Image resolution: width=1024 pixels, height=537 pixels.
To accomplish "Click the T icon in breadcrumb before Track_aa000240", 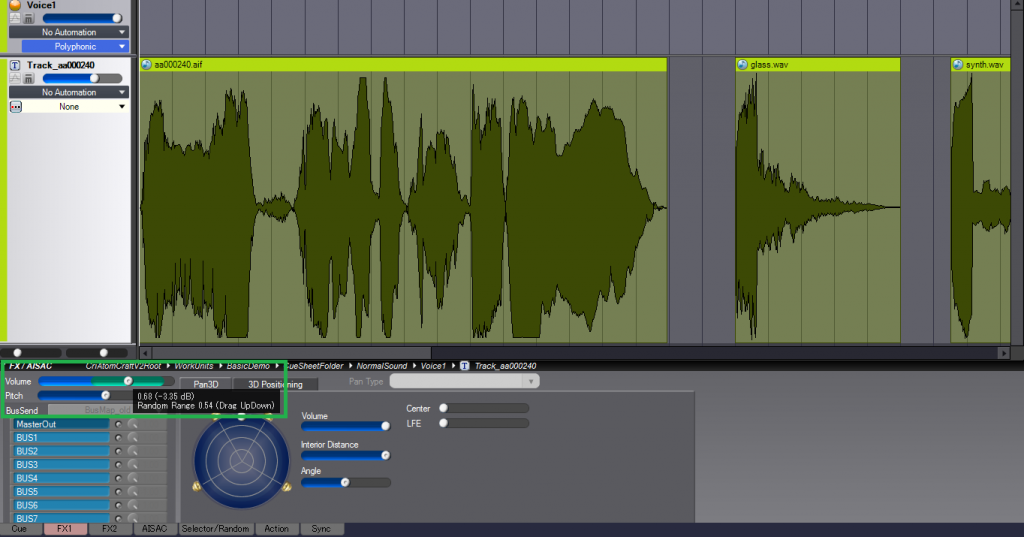I will tap(464, 366).
